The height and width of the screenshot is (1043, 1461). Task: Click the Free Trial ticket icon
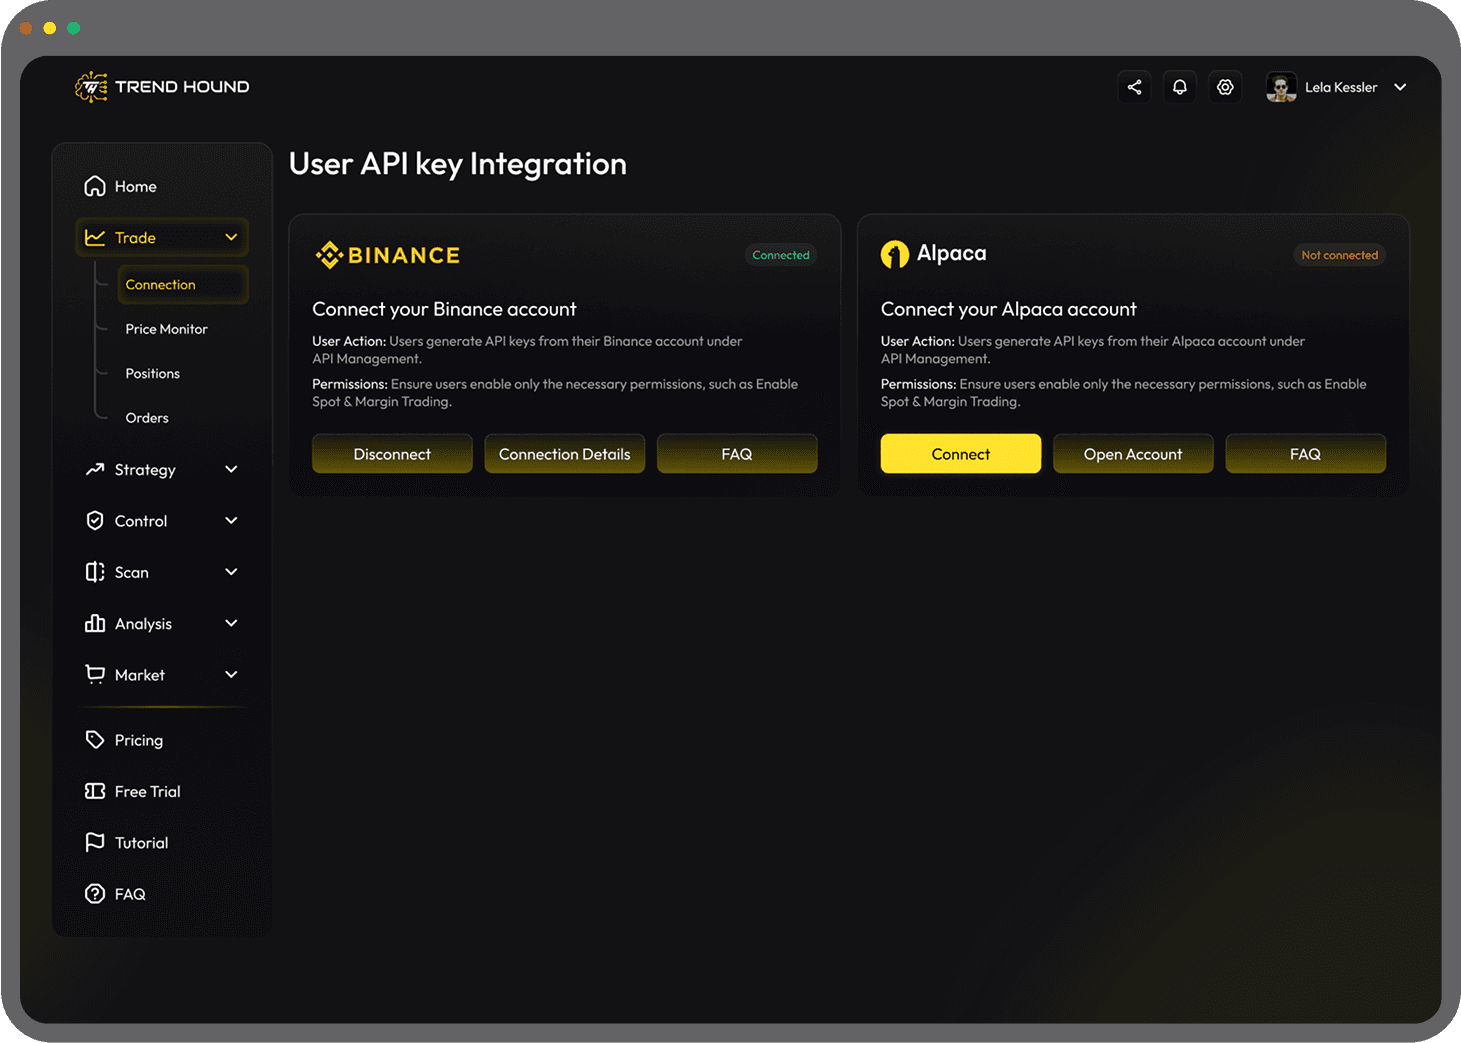click(x=95, y=791)
